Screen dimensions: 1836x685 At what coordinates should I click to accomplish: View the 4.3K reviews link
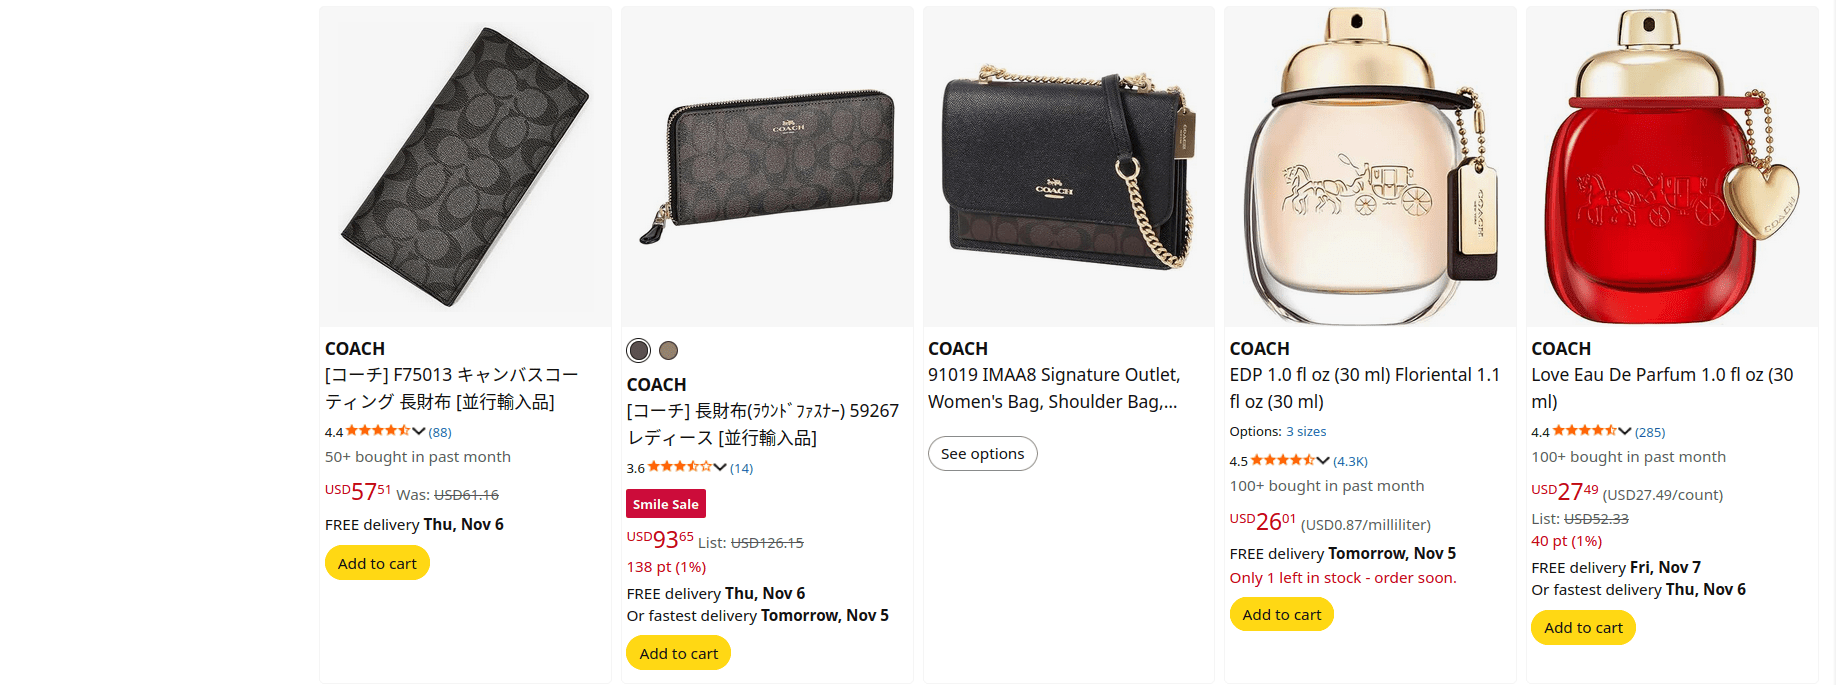pos(1350,461)
